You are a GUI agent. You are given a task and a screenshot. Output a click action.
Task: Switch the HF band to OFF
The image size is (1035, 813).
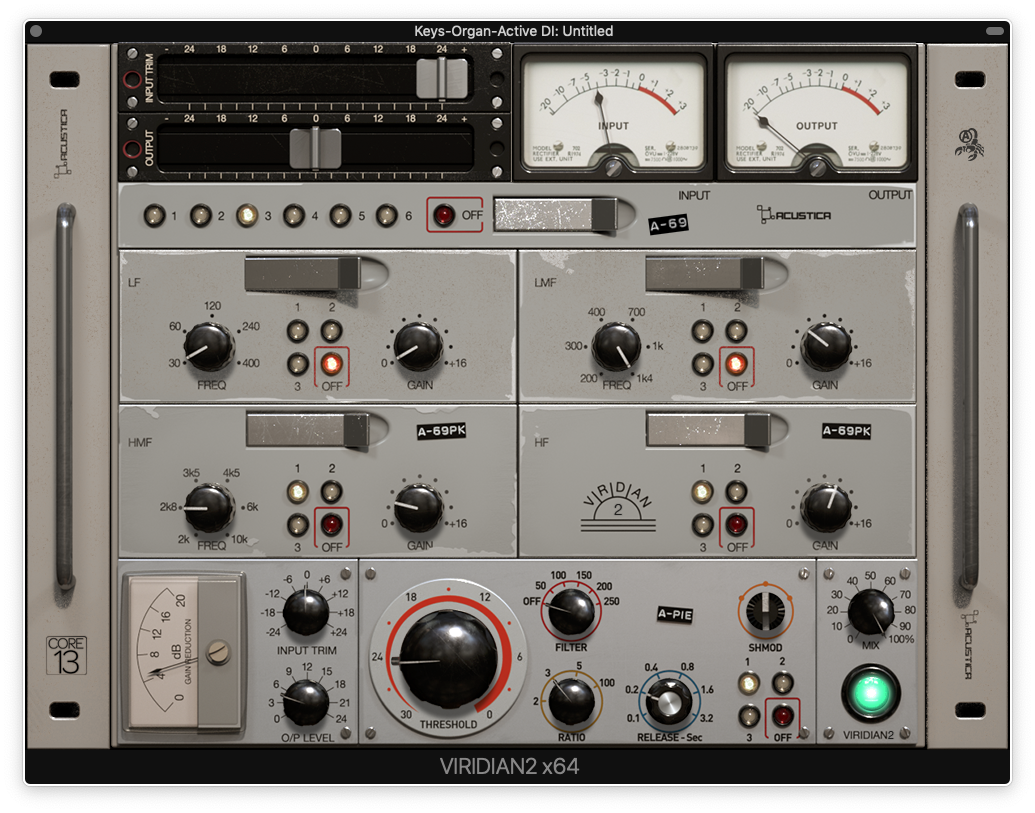(736, 525)
